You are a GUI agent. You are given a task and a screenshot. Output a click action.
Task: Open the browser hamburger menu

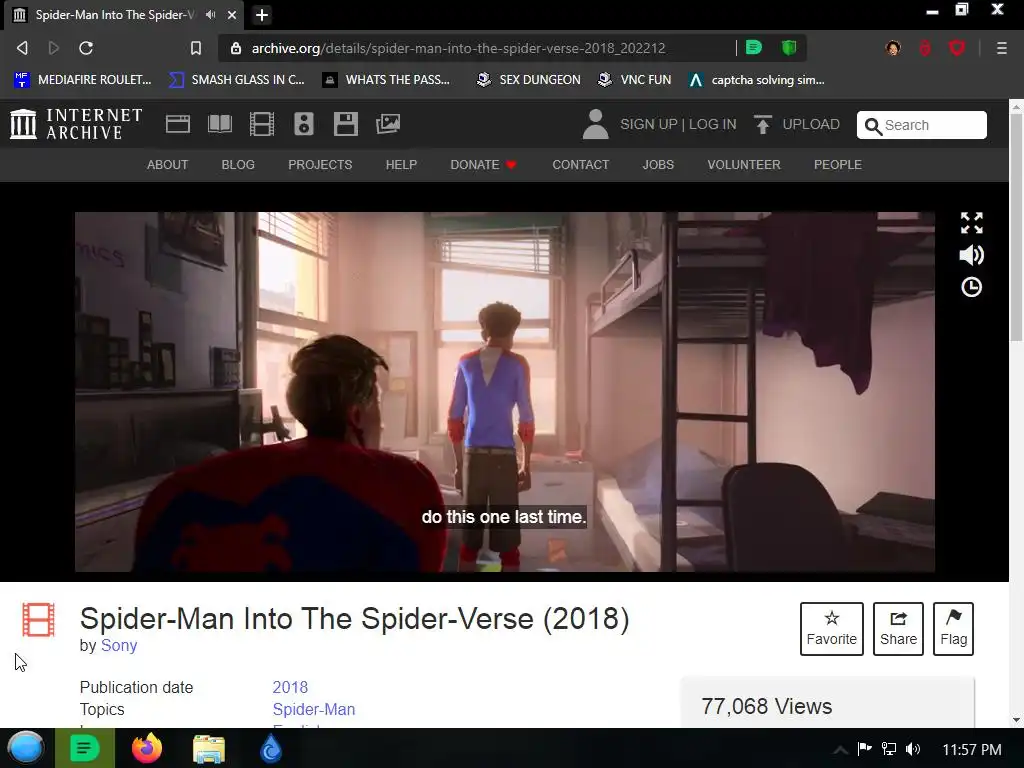1001,48
